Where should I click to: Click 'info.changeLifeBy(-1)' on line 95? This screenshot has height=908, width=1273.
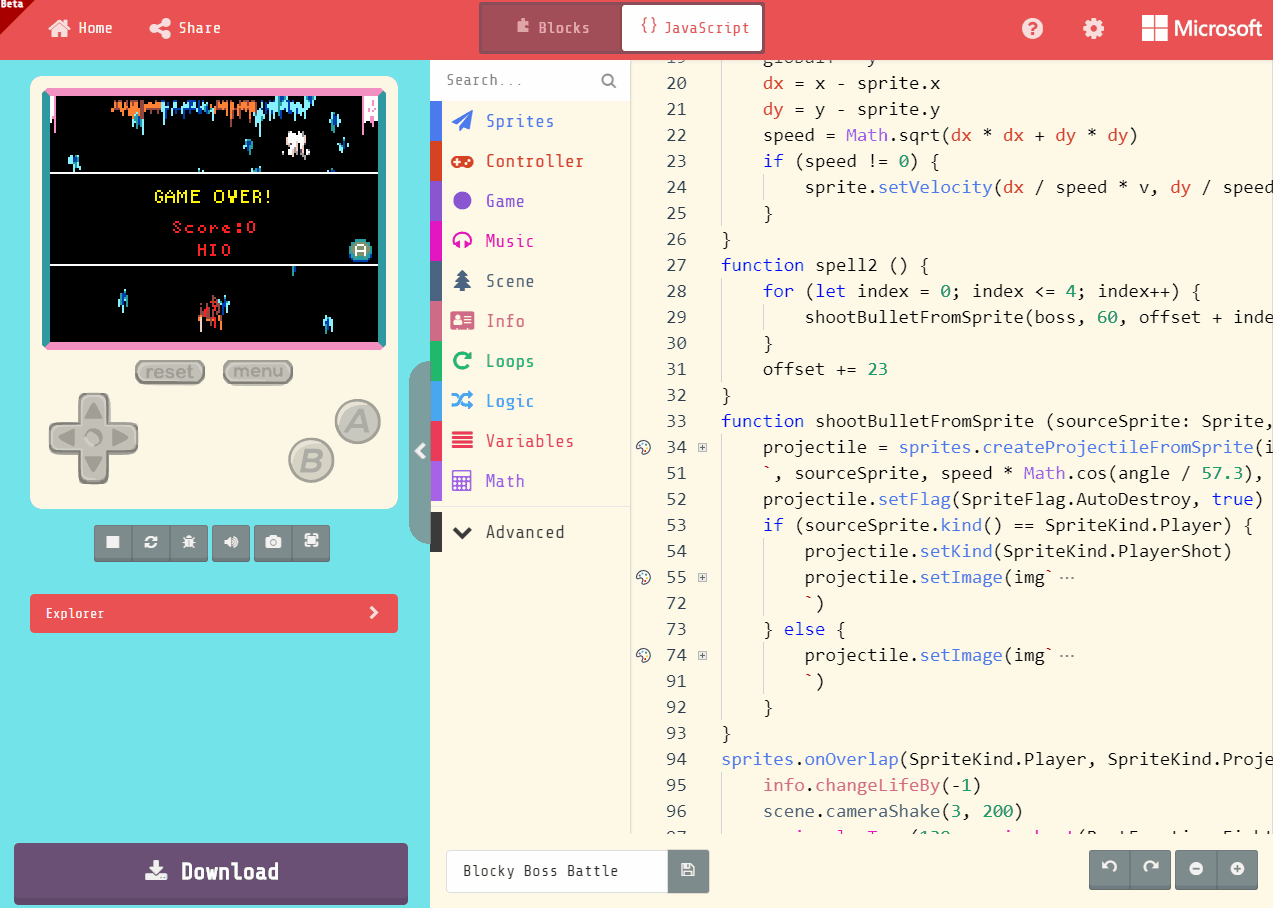pyautogui.click(x=872, y=785)
